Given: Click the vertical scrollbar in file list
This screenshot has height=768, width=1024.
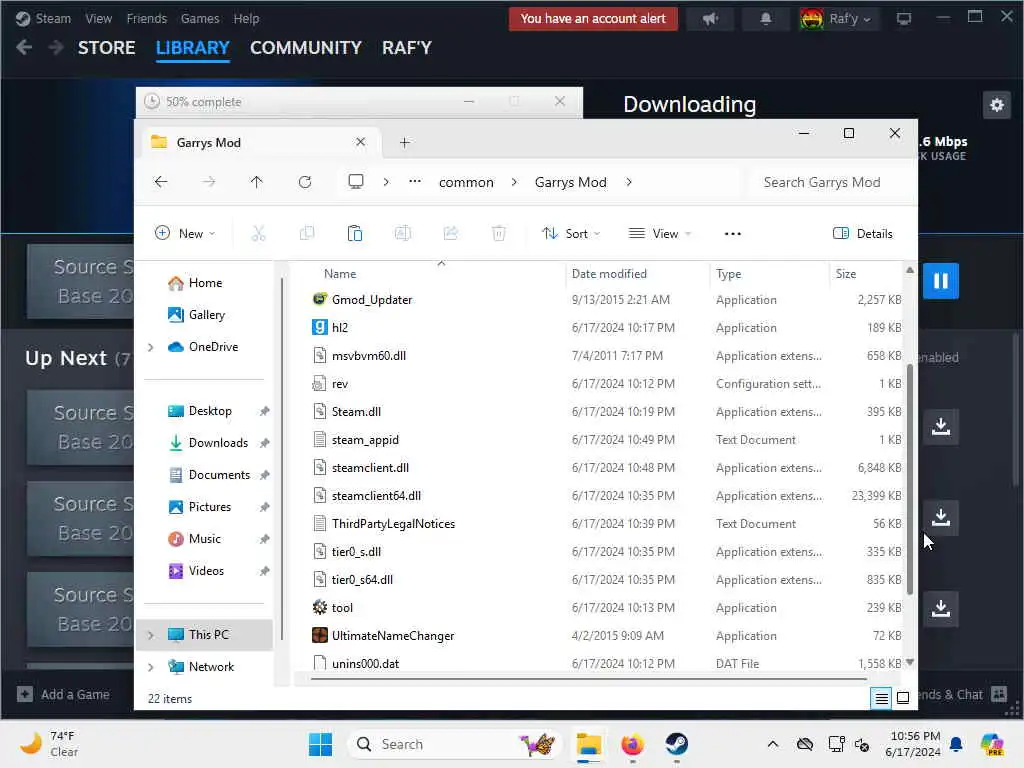Looking at the screenshot, I should pos(910,479).
